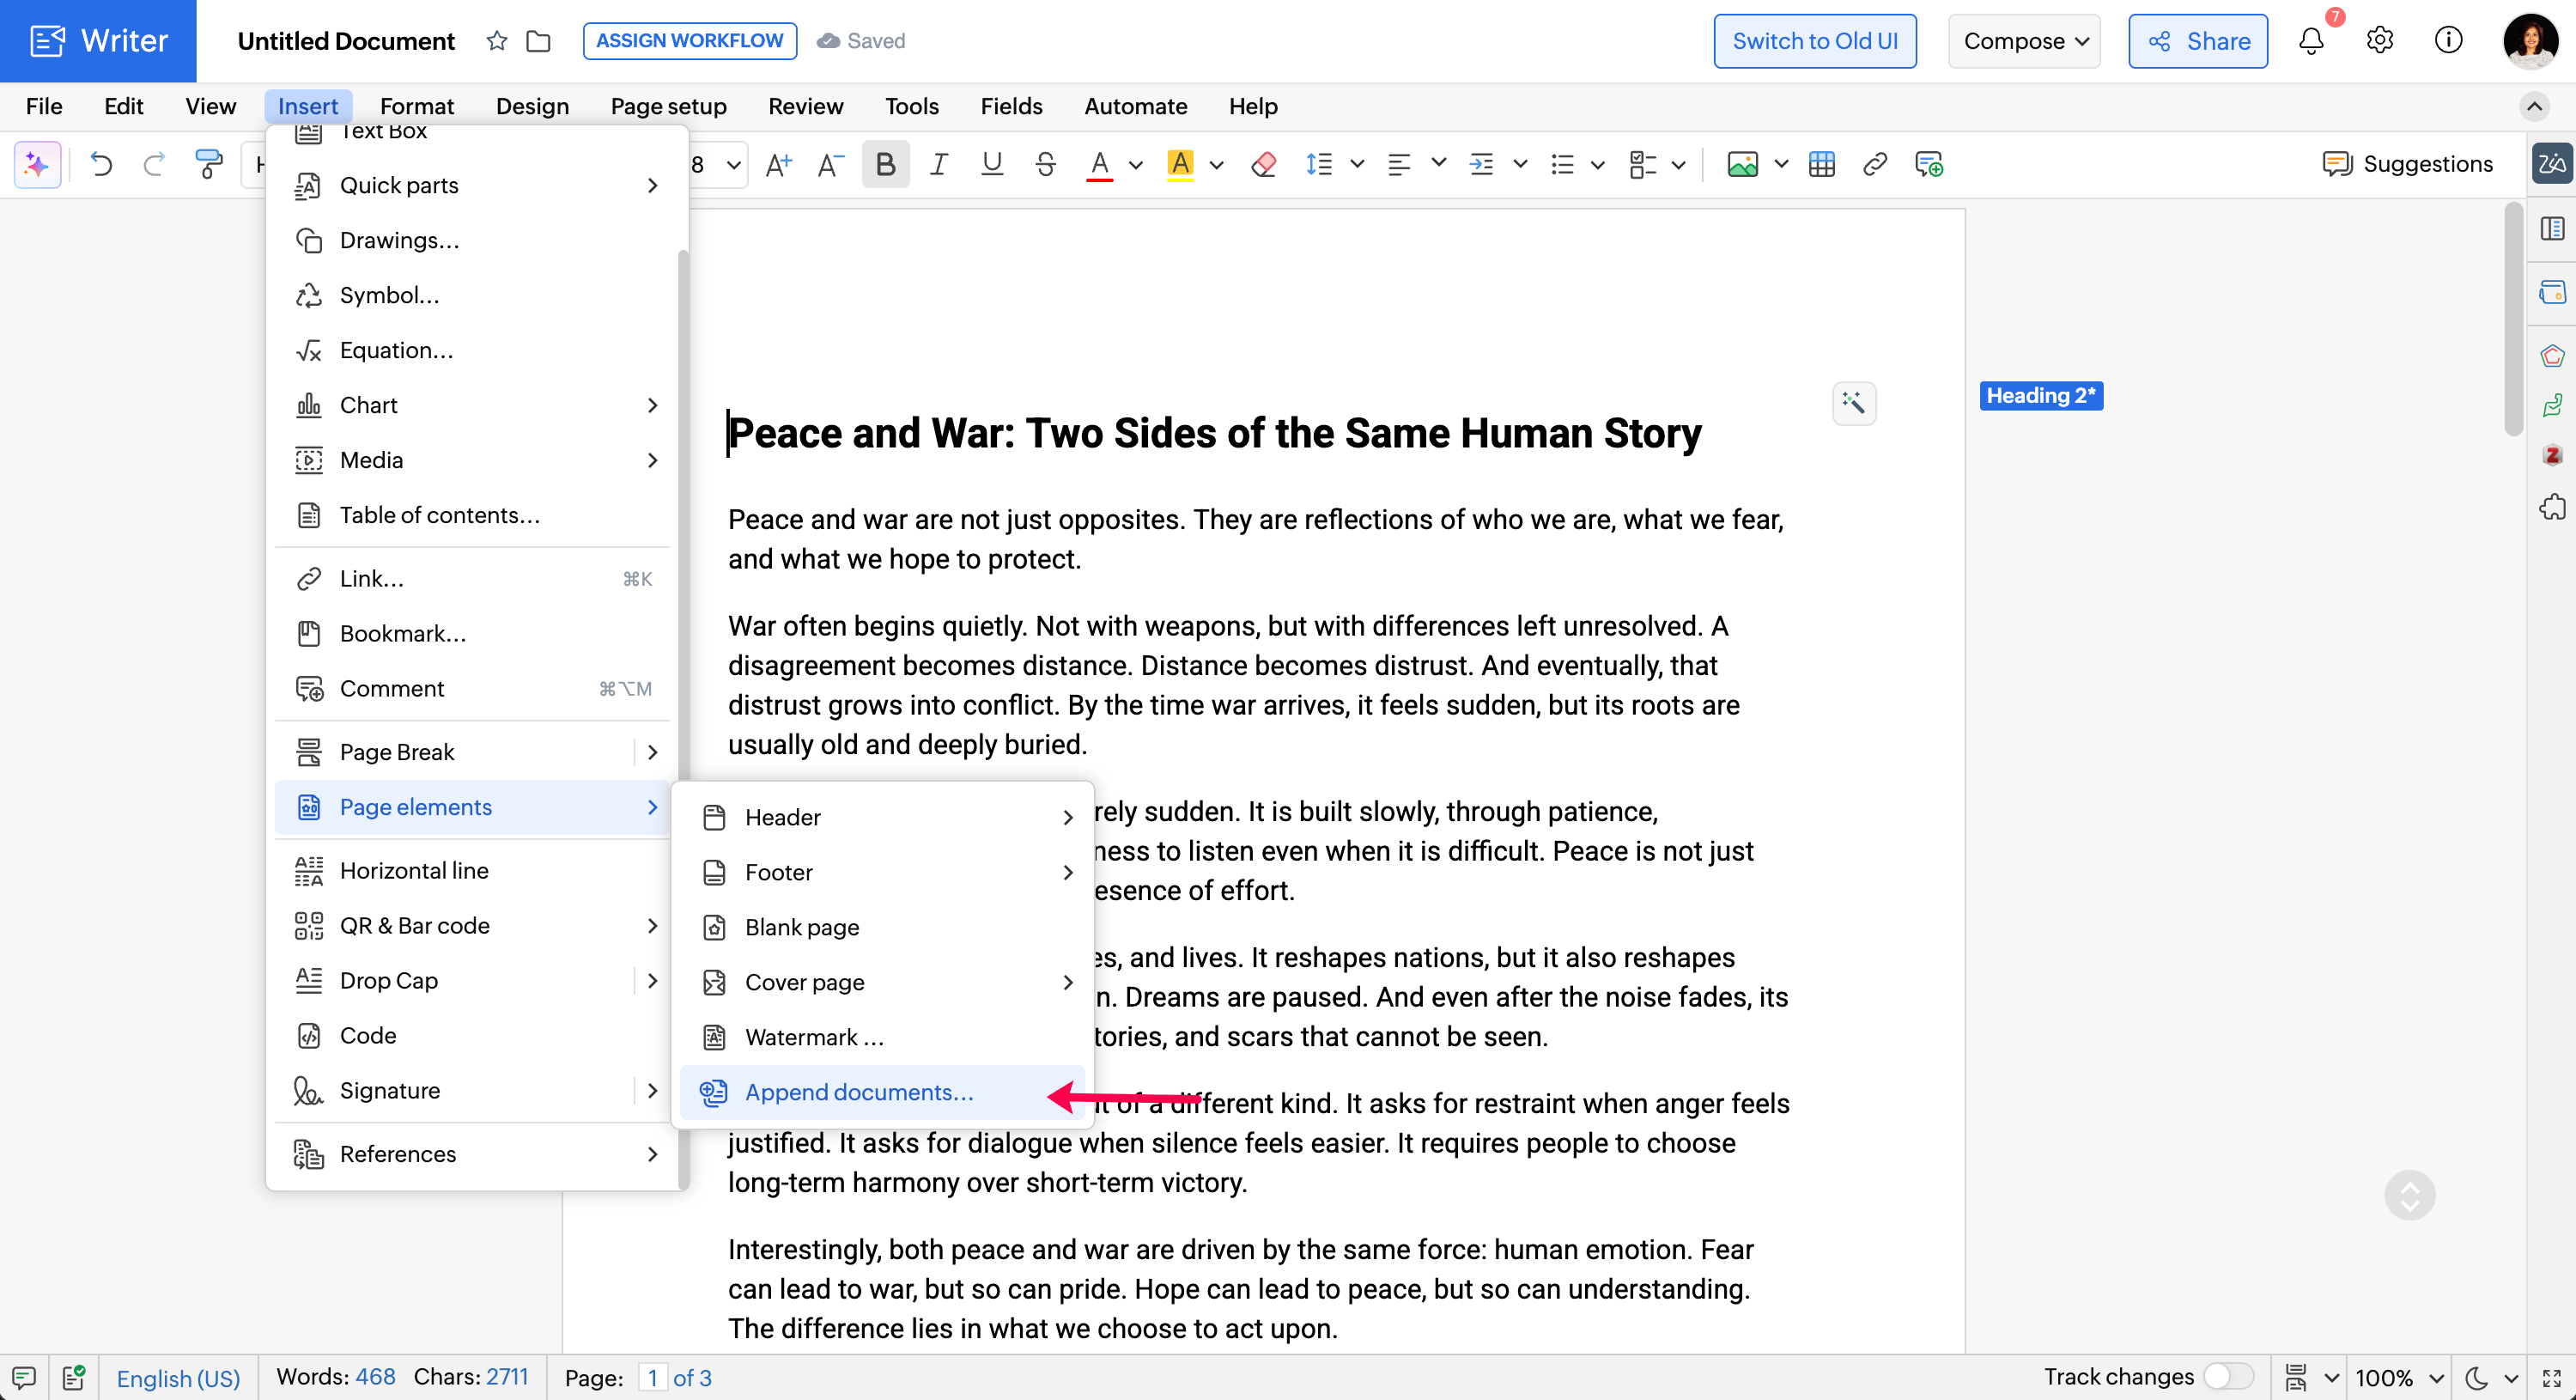The height and width of the screenshot is (1400, 2576).
Task: Open the Compose dropdown
Action: [x=2024, y=41]
